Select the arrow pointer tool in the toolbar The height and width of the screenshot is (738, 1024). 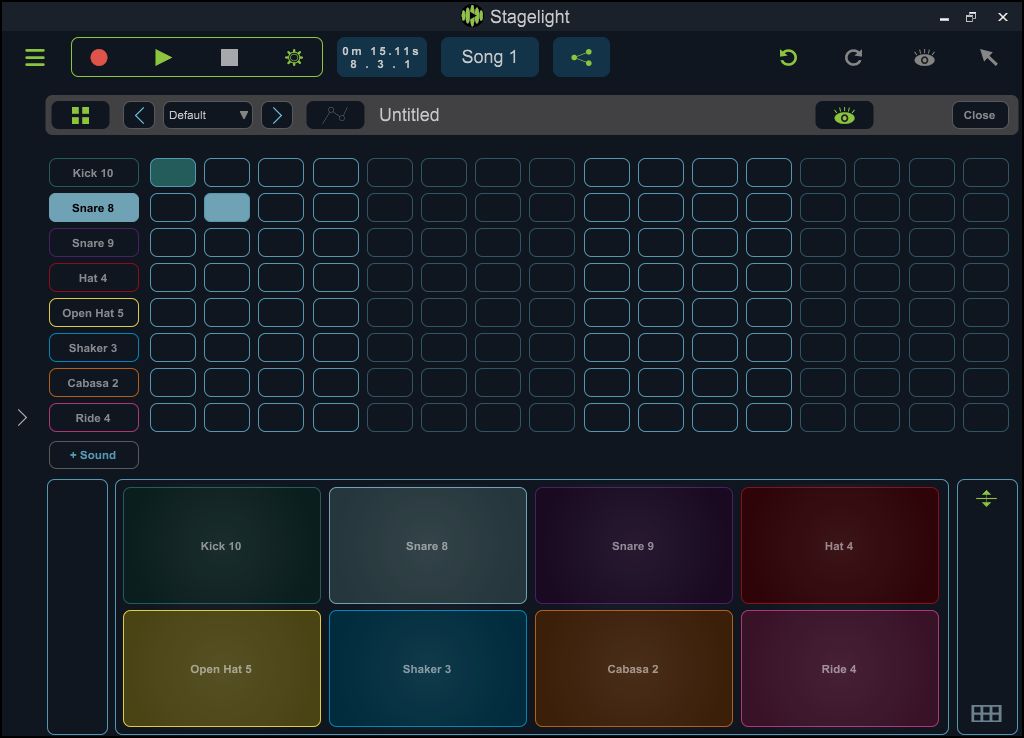pyautogui.click(x=988, y=57)
